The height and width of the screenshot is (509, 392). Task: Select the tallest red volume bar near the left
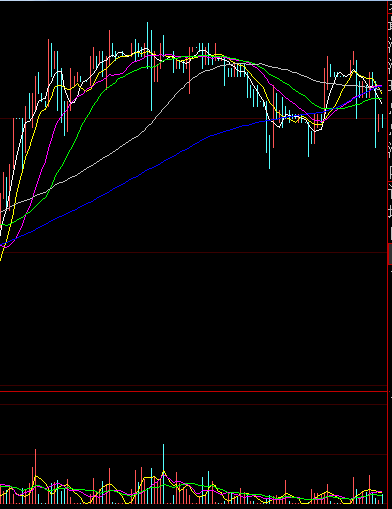[36, 476]
